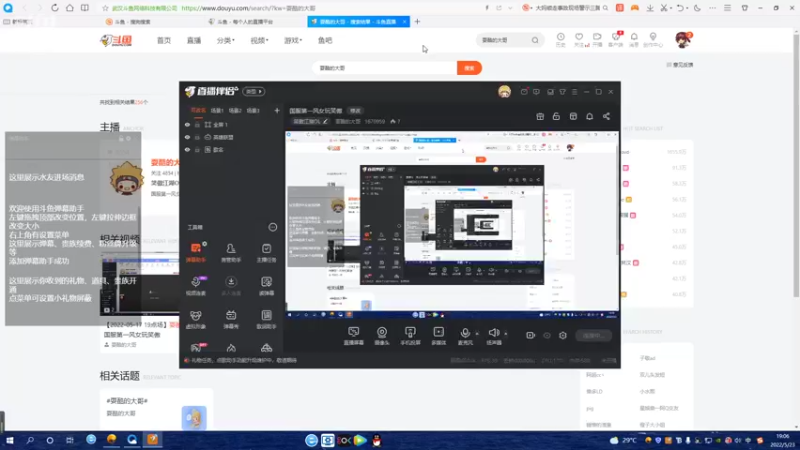The image size is (800, 450).
Task: Add 摄像头 camera source
Action: coord(382,336)
